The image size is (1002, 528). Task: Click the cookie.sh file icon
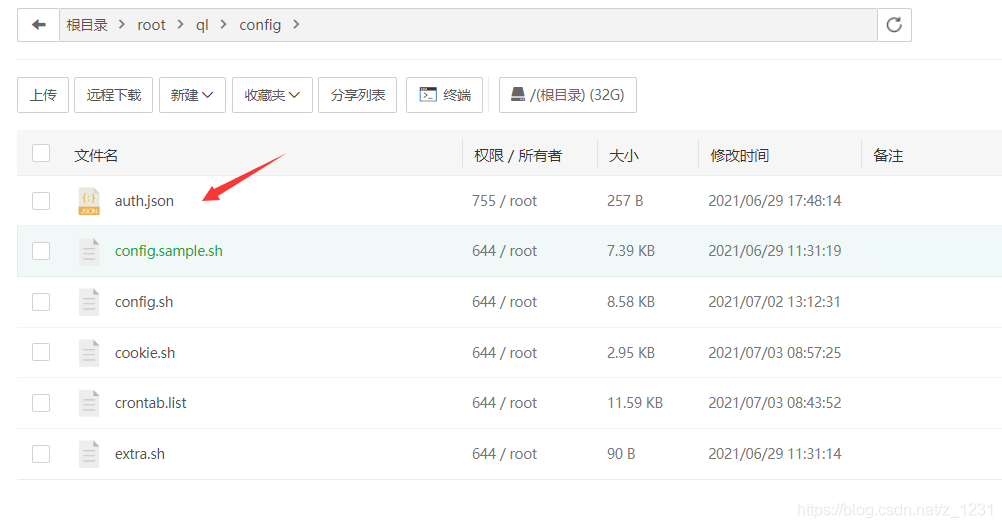[89, 353]
